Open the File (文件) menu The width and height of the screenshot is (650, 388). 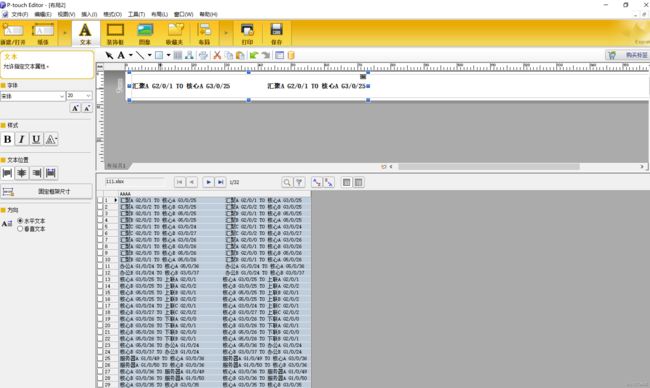tap(19, 15)
